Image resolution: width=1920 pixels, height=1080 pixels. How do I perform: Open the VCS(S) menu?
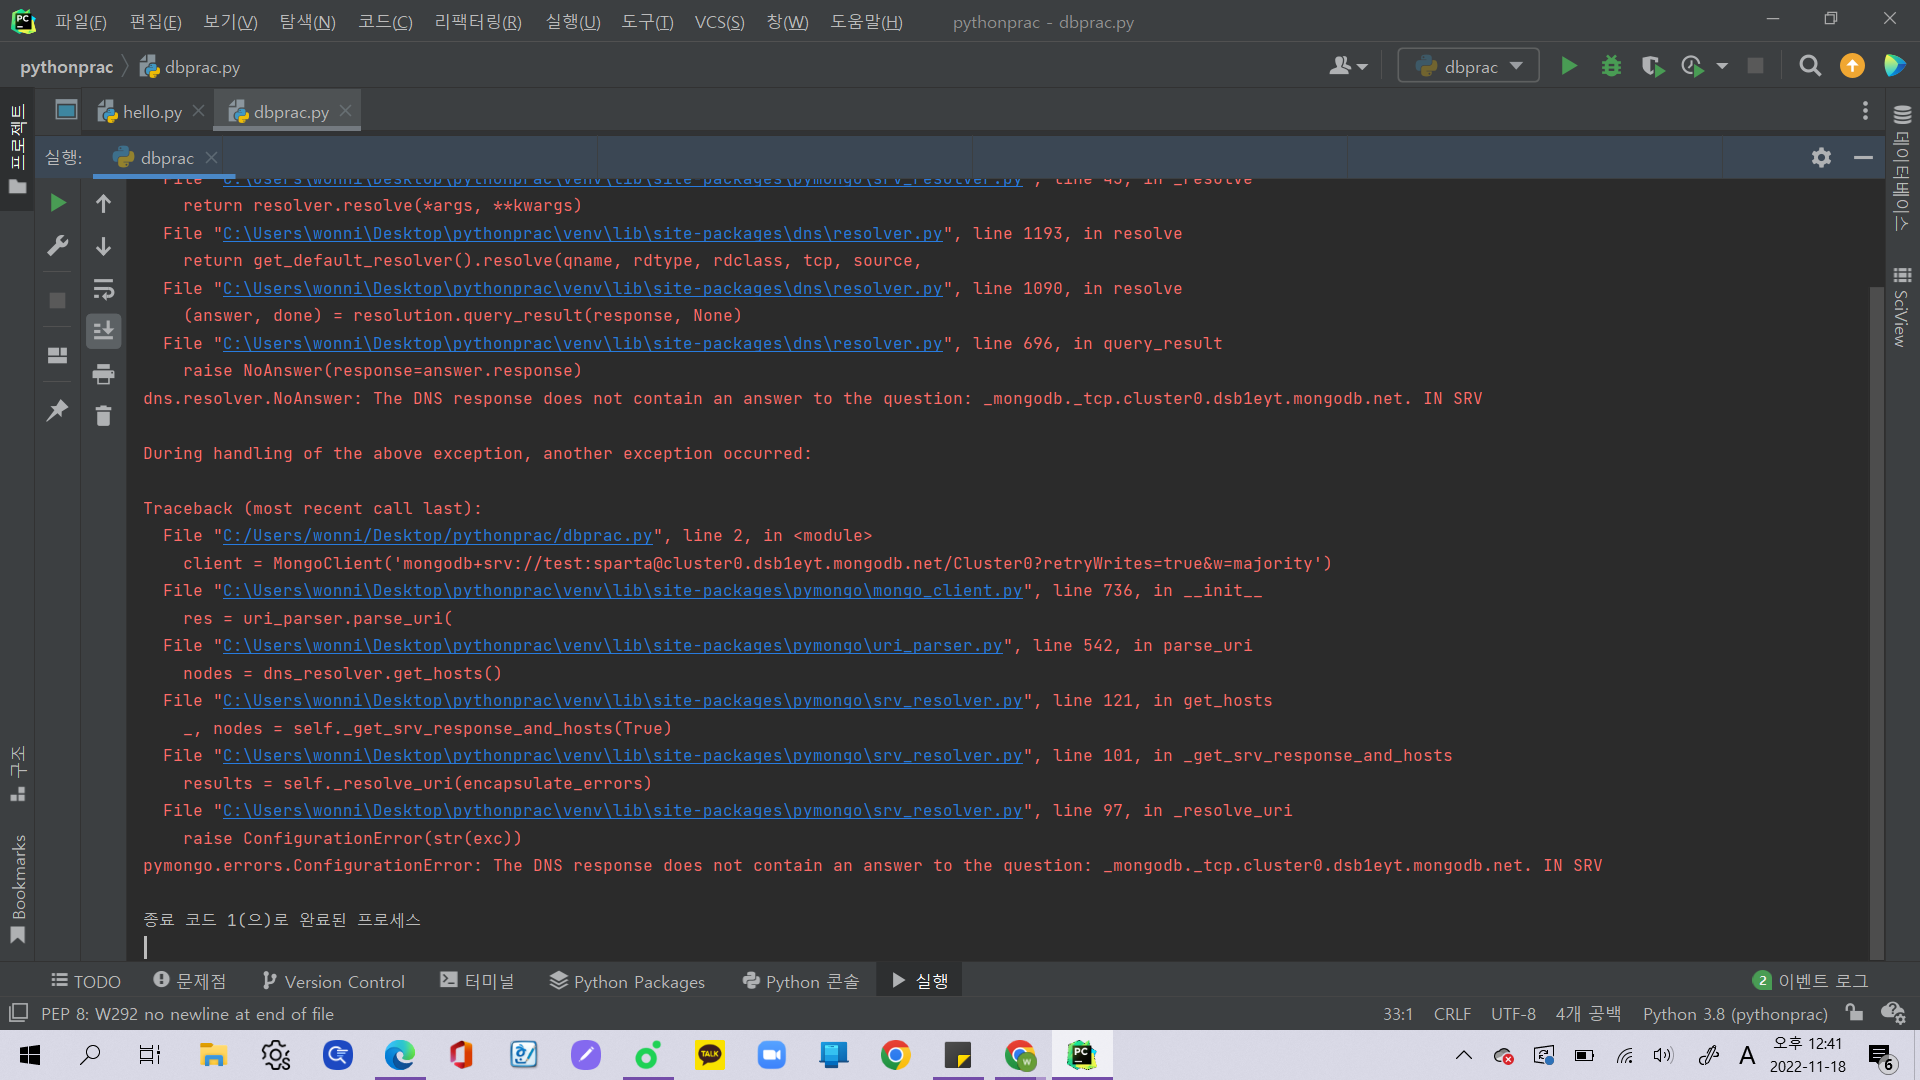pyautogui.click(x=719, y=22)
